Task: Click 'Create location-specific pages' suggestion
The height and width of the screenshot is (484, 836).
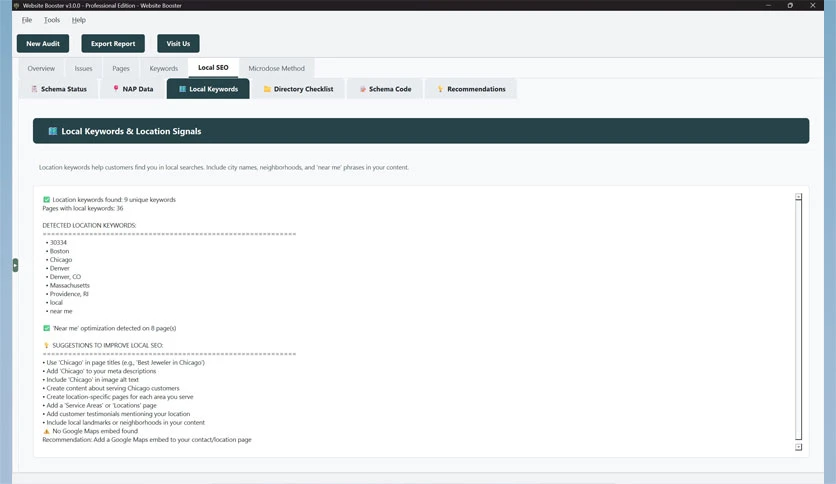Action: pos(118,397)
